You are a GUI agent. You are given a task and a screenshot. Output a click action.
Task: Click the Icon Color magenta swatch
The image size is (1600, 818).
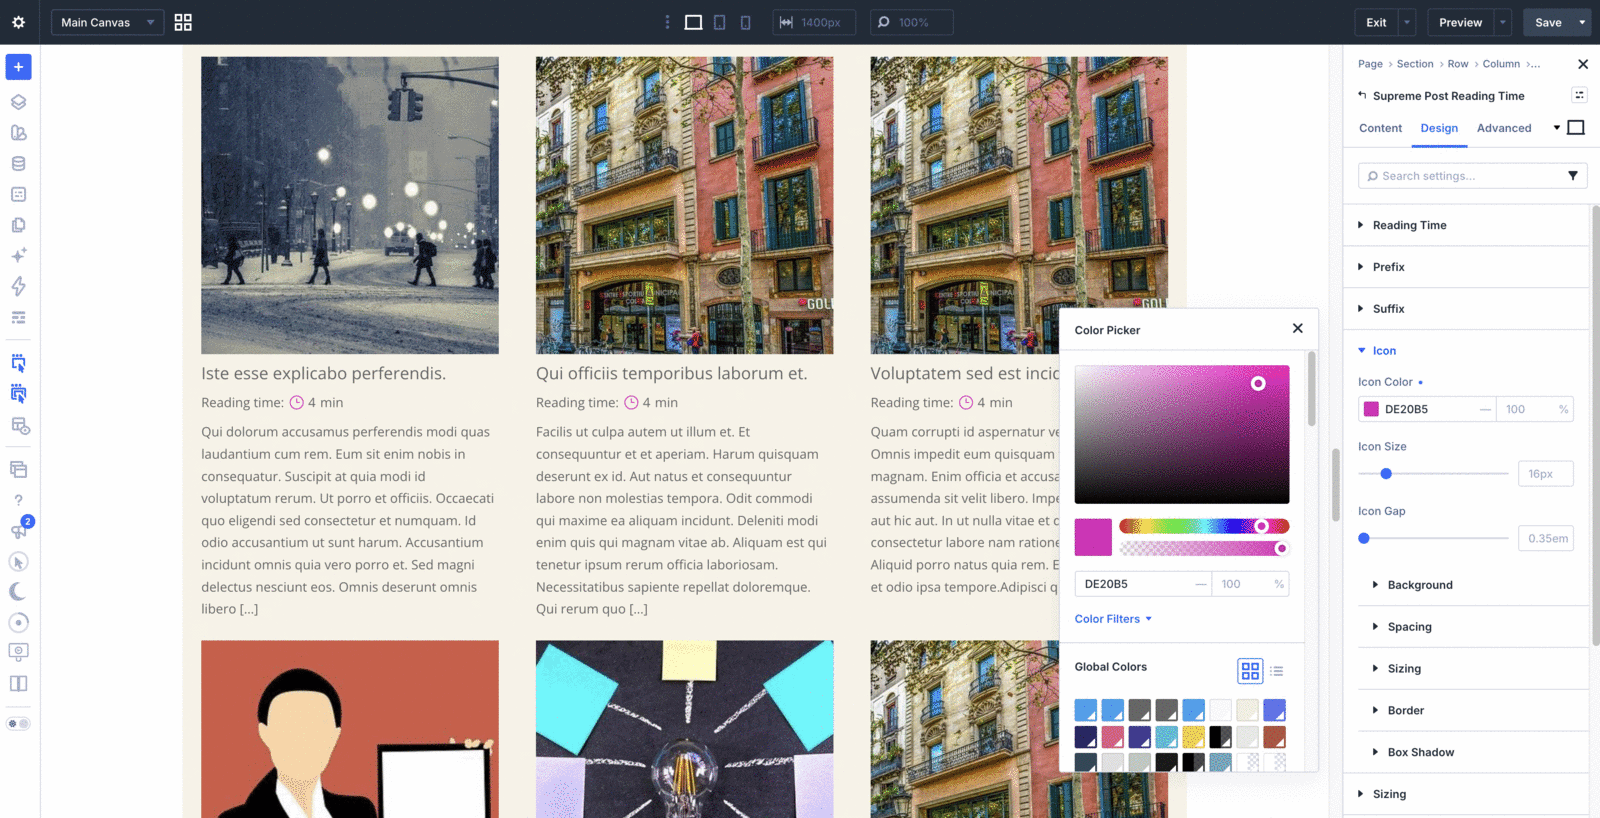click(1371, 409)
